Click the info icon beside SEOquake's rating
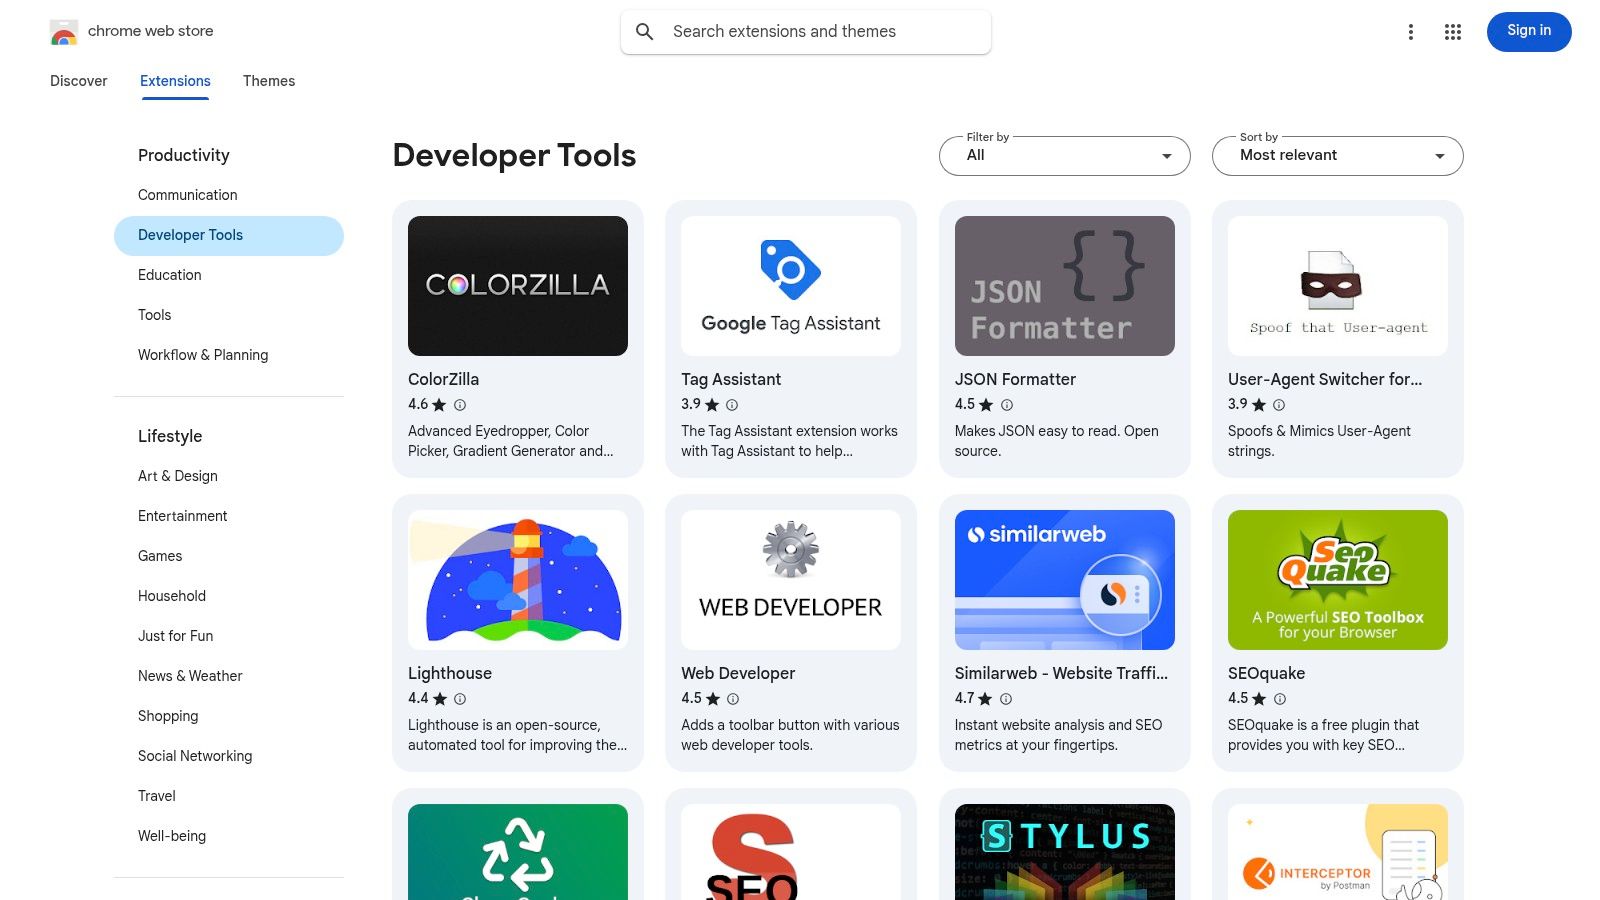The image size is (1600, 900). (1280, 698)
